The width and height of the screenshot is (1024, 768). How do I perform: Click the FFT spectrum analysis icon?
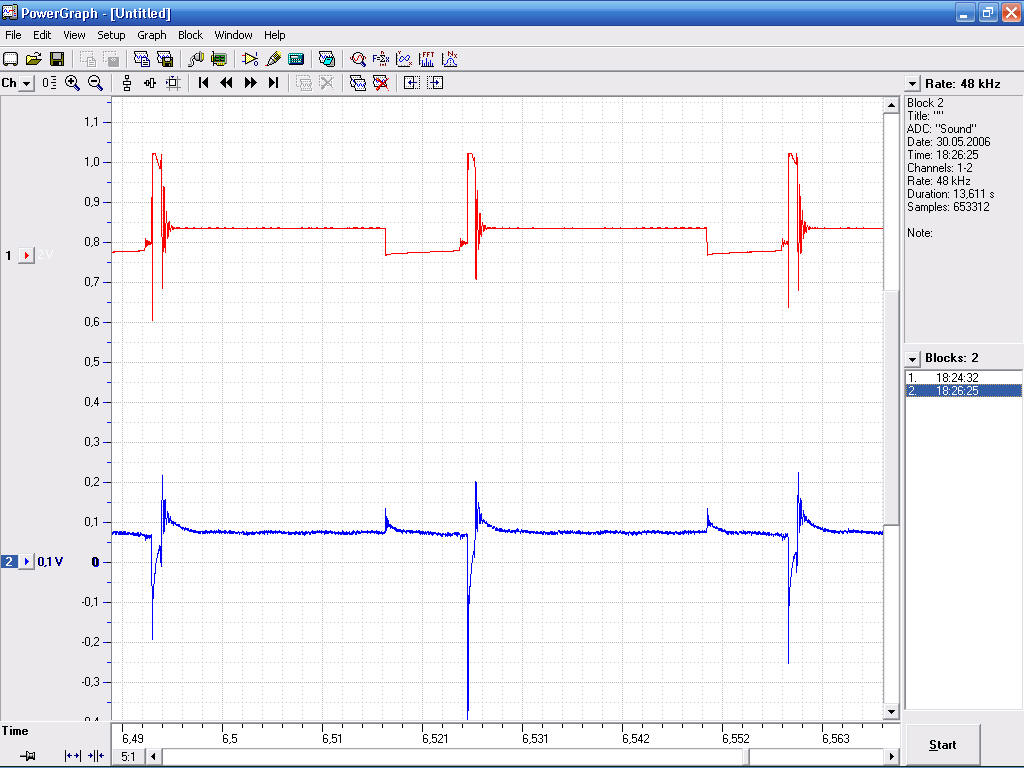coord(427,59)
